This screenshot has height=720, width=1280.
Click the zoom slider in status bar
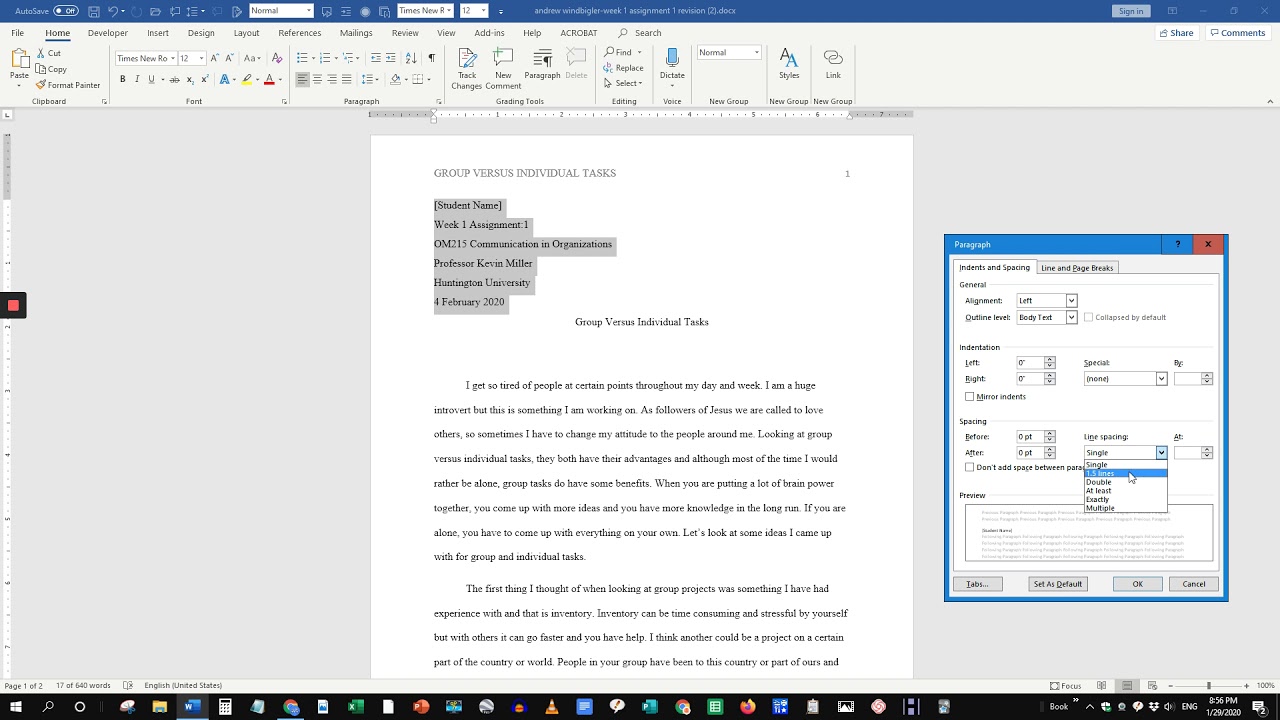[1208, 686]
